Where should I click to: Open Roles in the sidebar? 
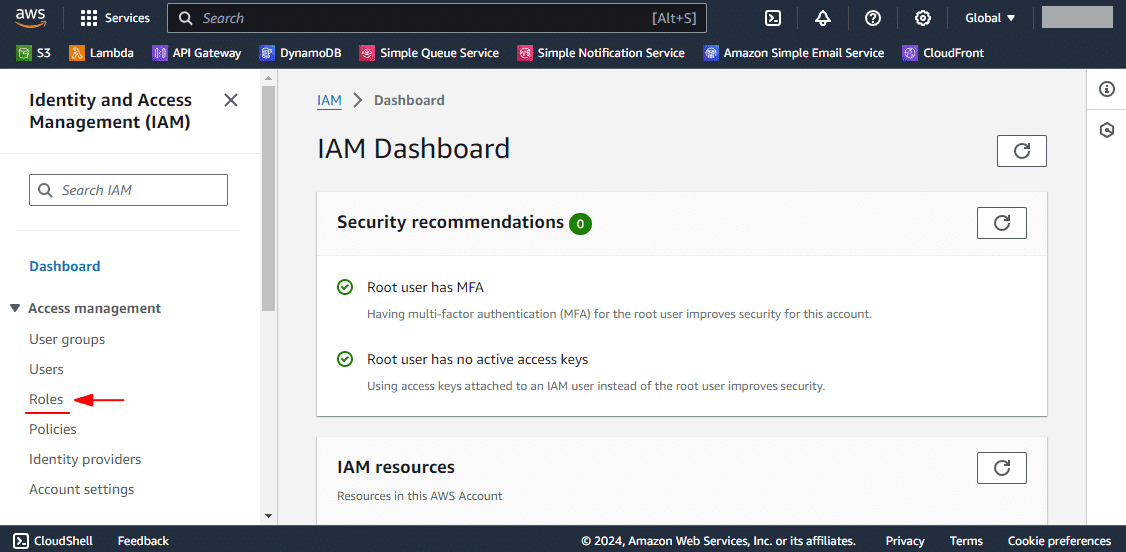tap(46, 399)
